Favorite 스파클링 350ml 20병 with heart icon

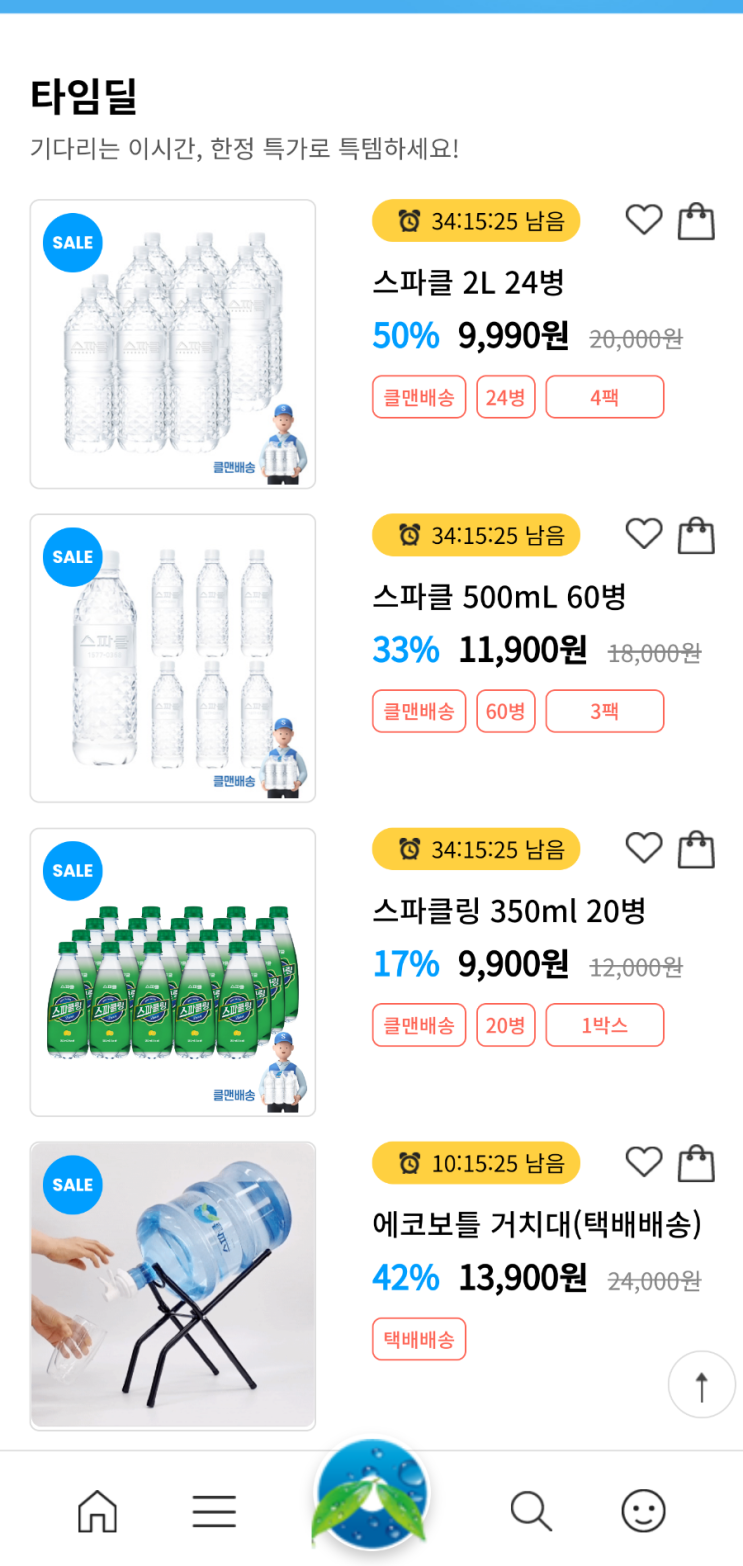643,848
